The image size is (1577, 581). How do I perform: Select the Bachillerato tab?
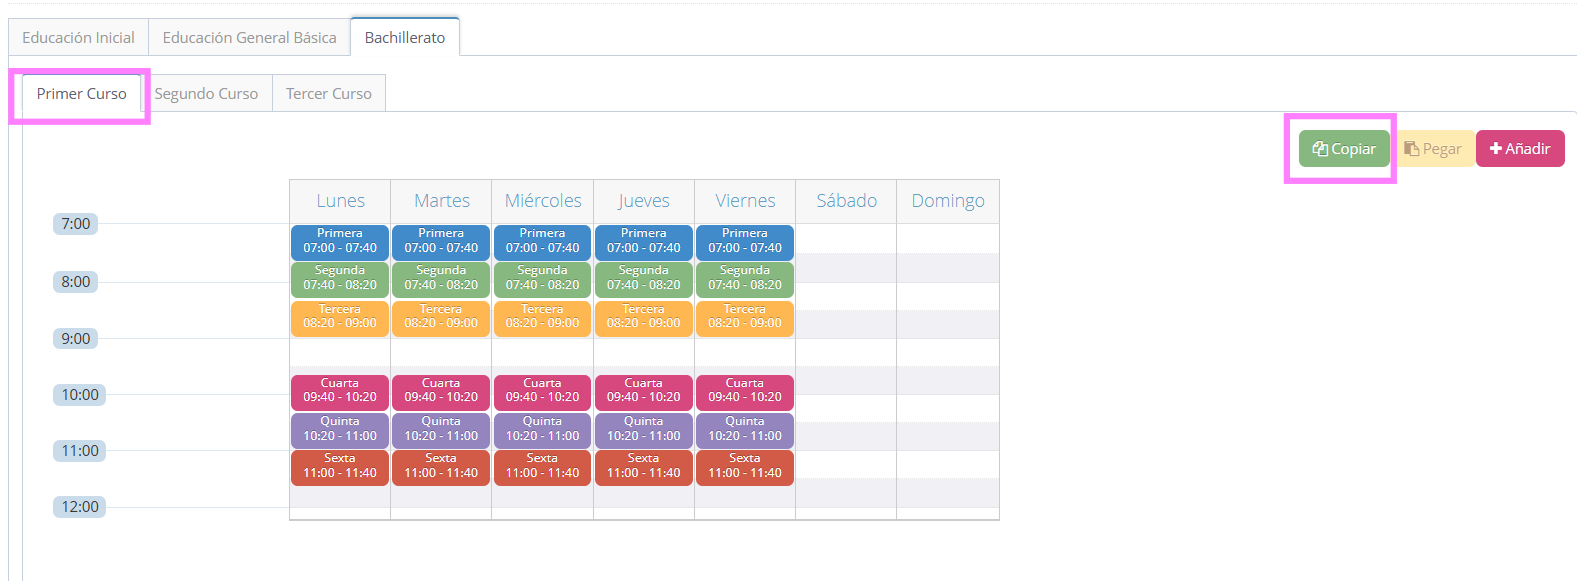click(x=405, y=37)
